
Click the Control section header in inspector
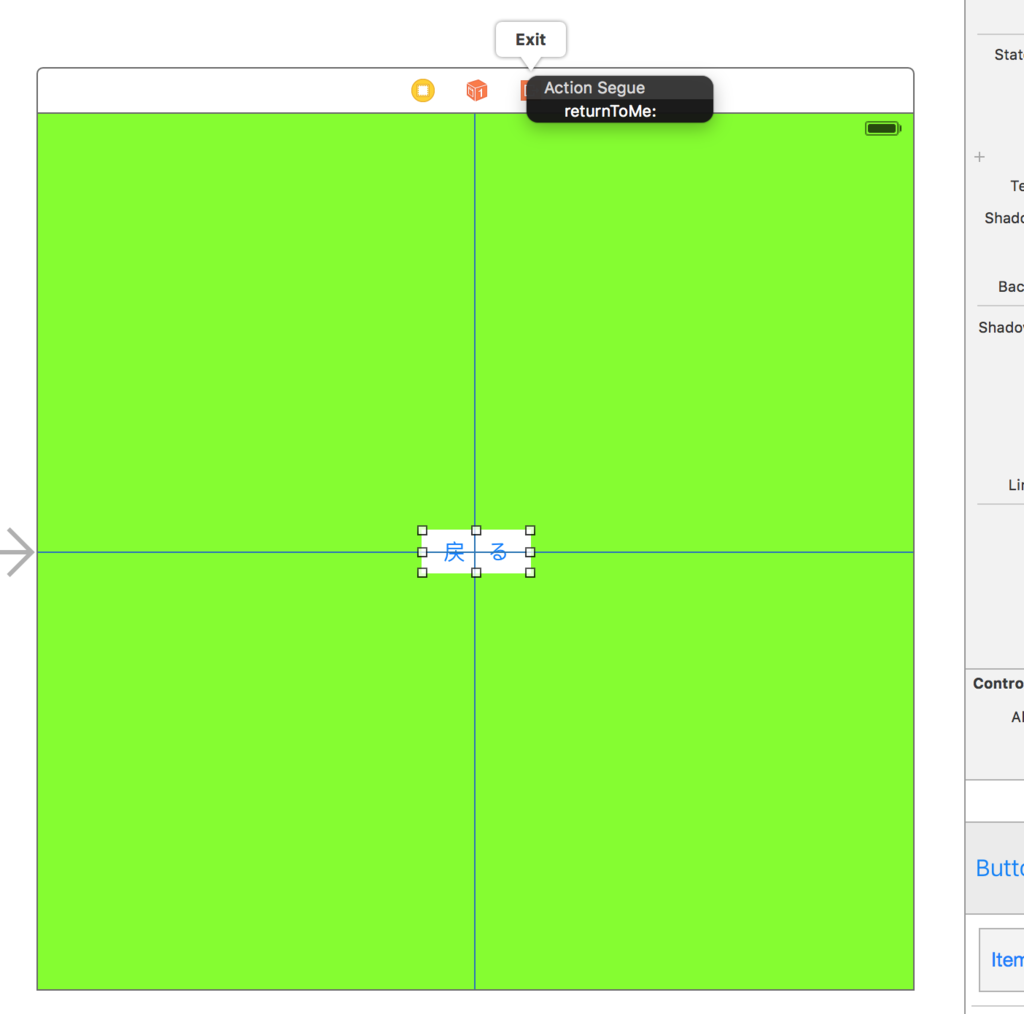998,683
